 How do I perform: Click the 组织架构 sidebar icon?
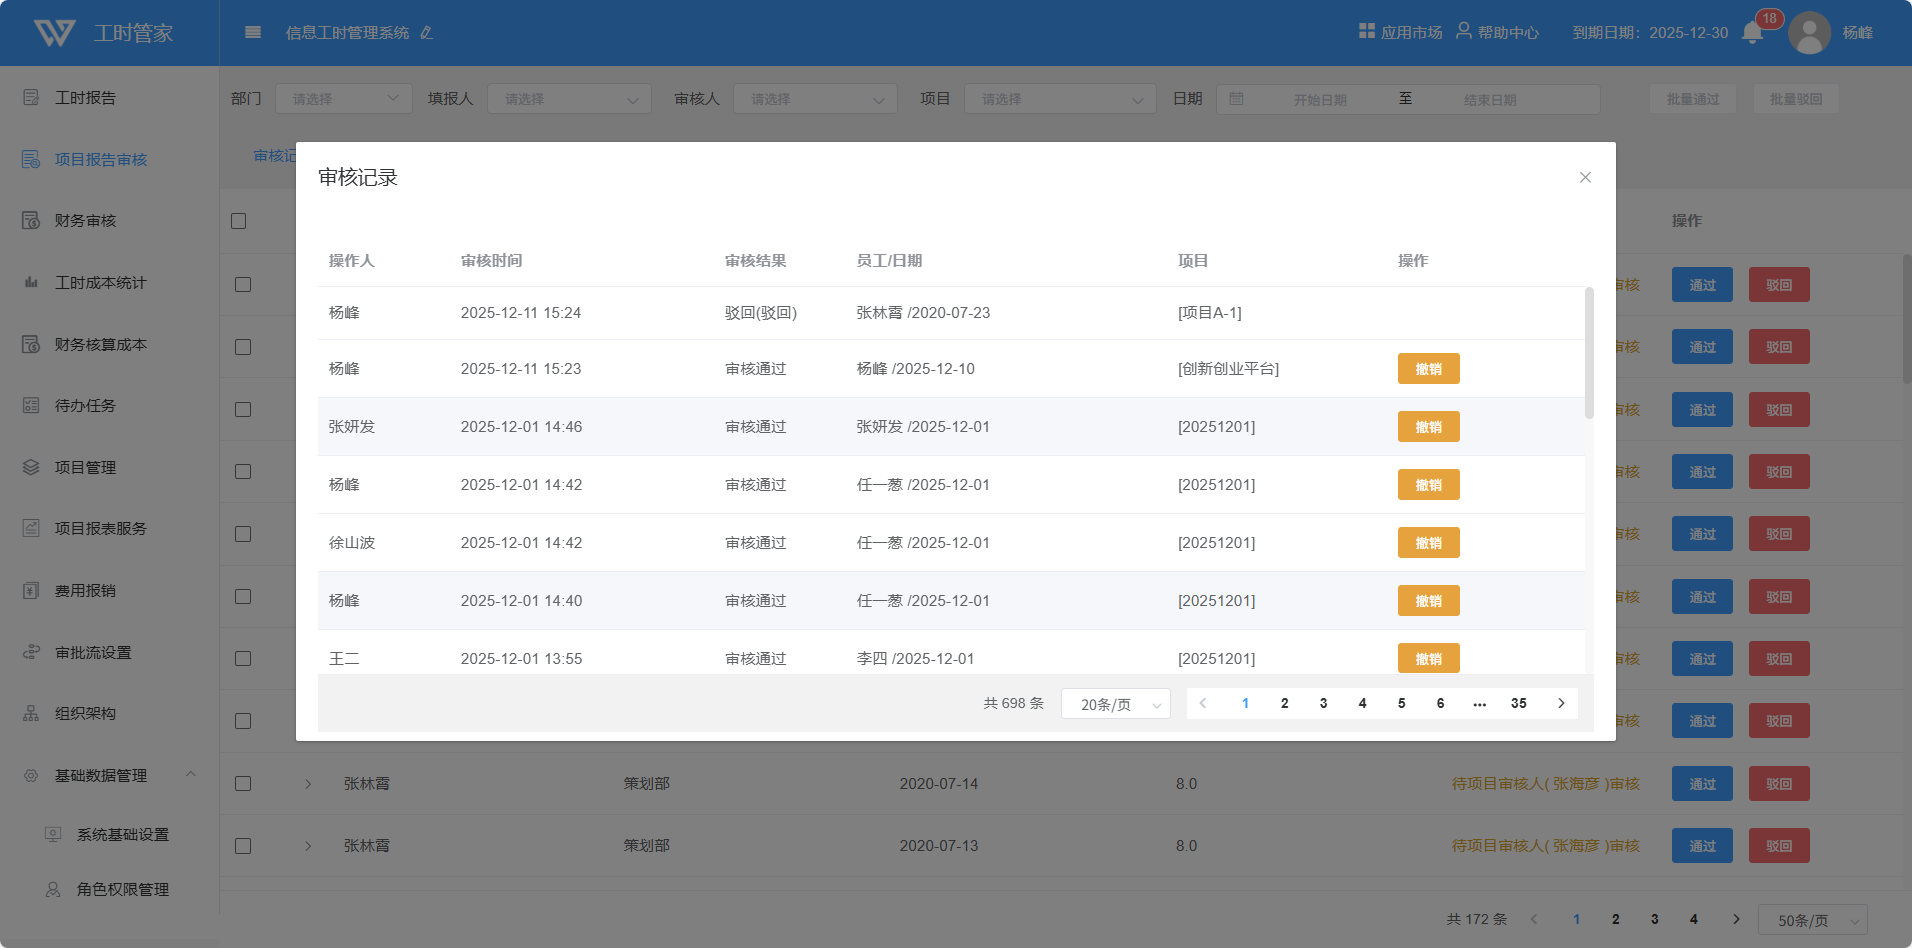pos(31,714)
